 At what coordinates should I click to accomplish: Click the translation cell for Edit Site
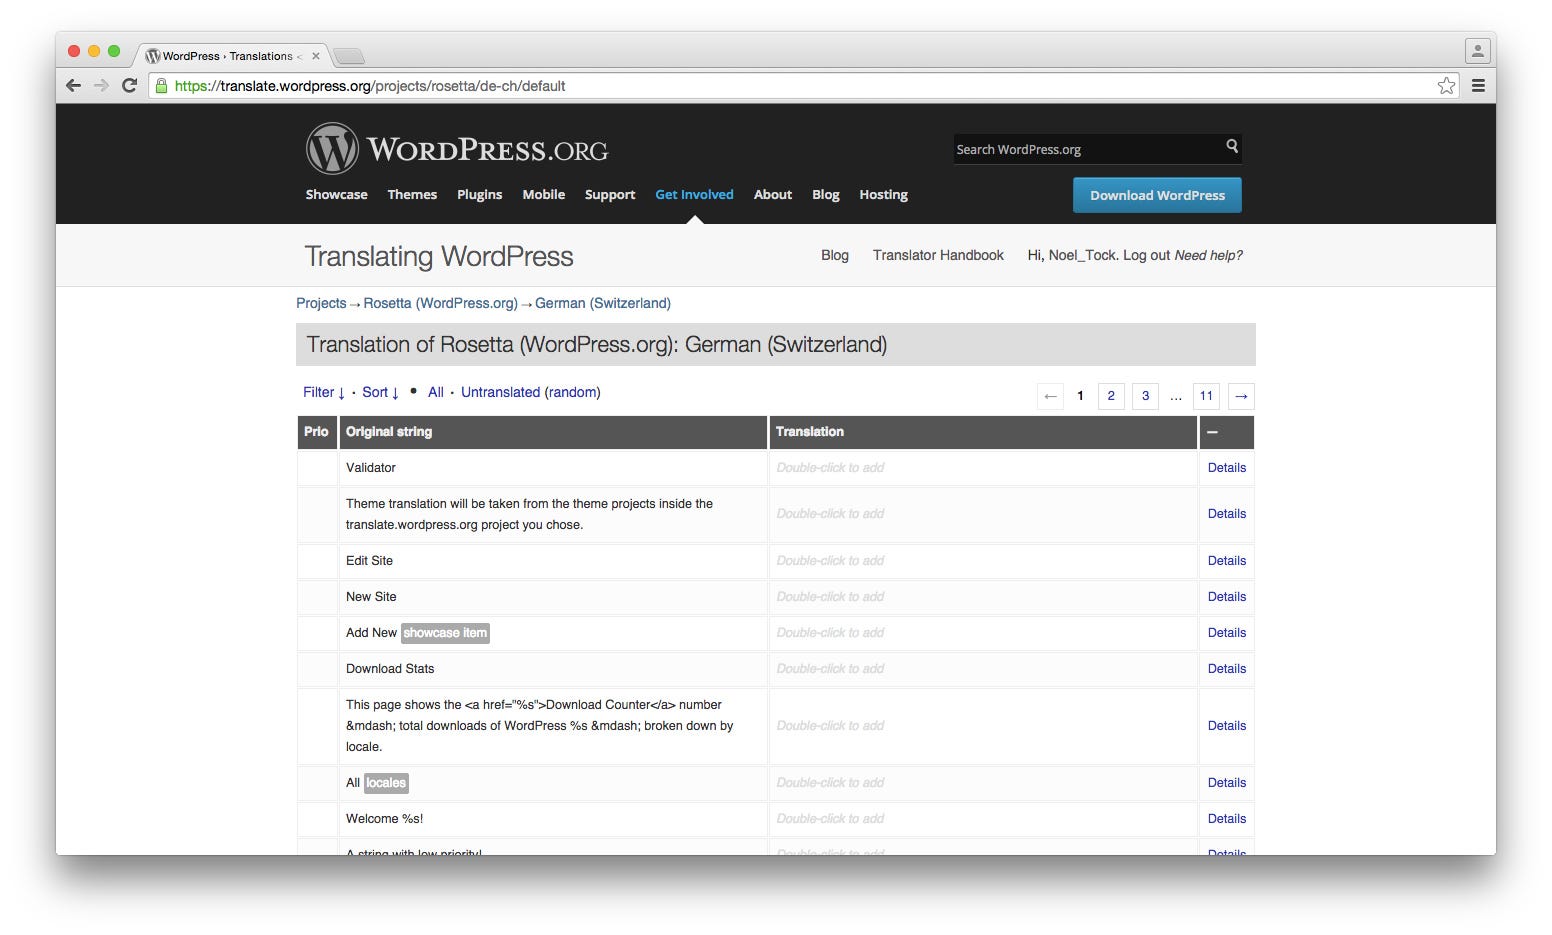983,560
